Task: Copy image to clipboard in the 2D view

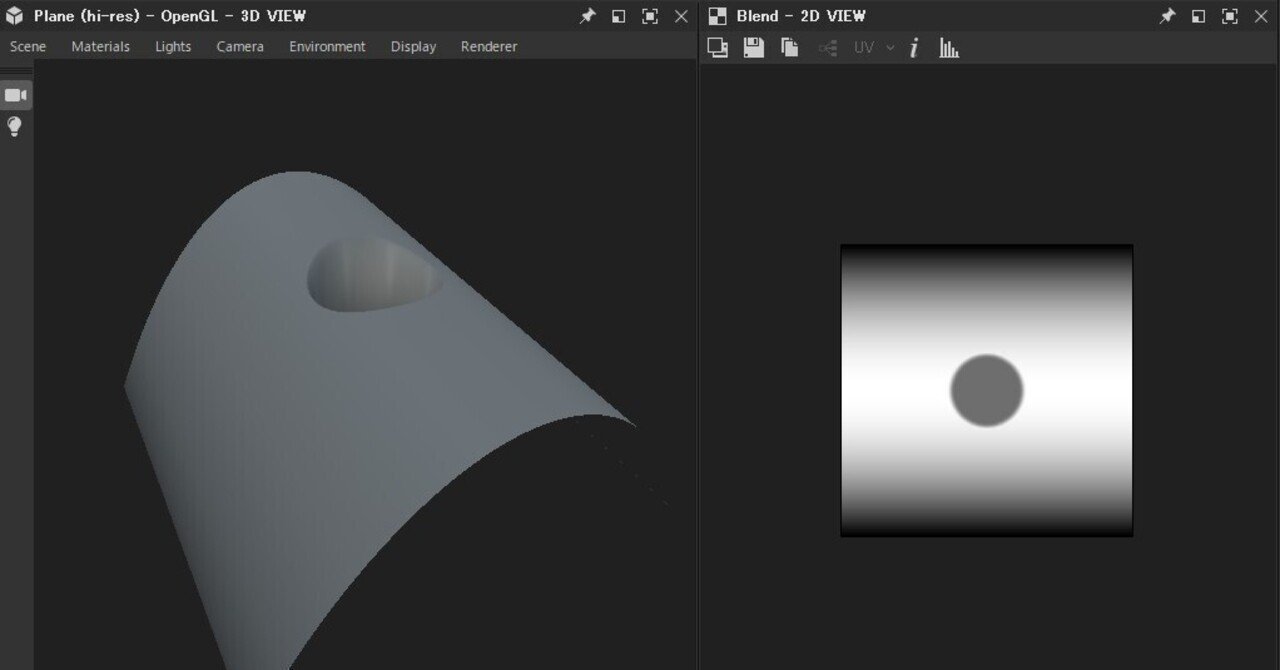Action: (789, 46)
